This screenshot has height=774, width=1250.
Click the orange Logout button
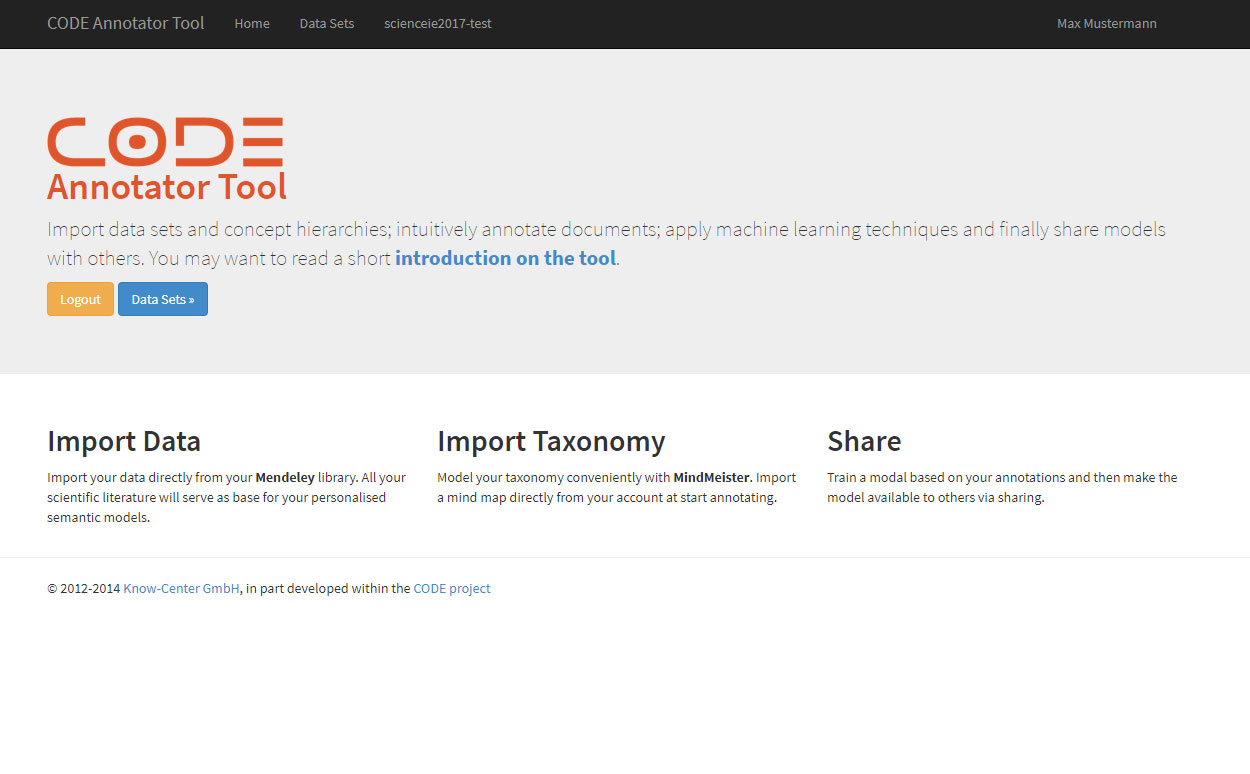pos(80,299)
